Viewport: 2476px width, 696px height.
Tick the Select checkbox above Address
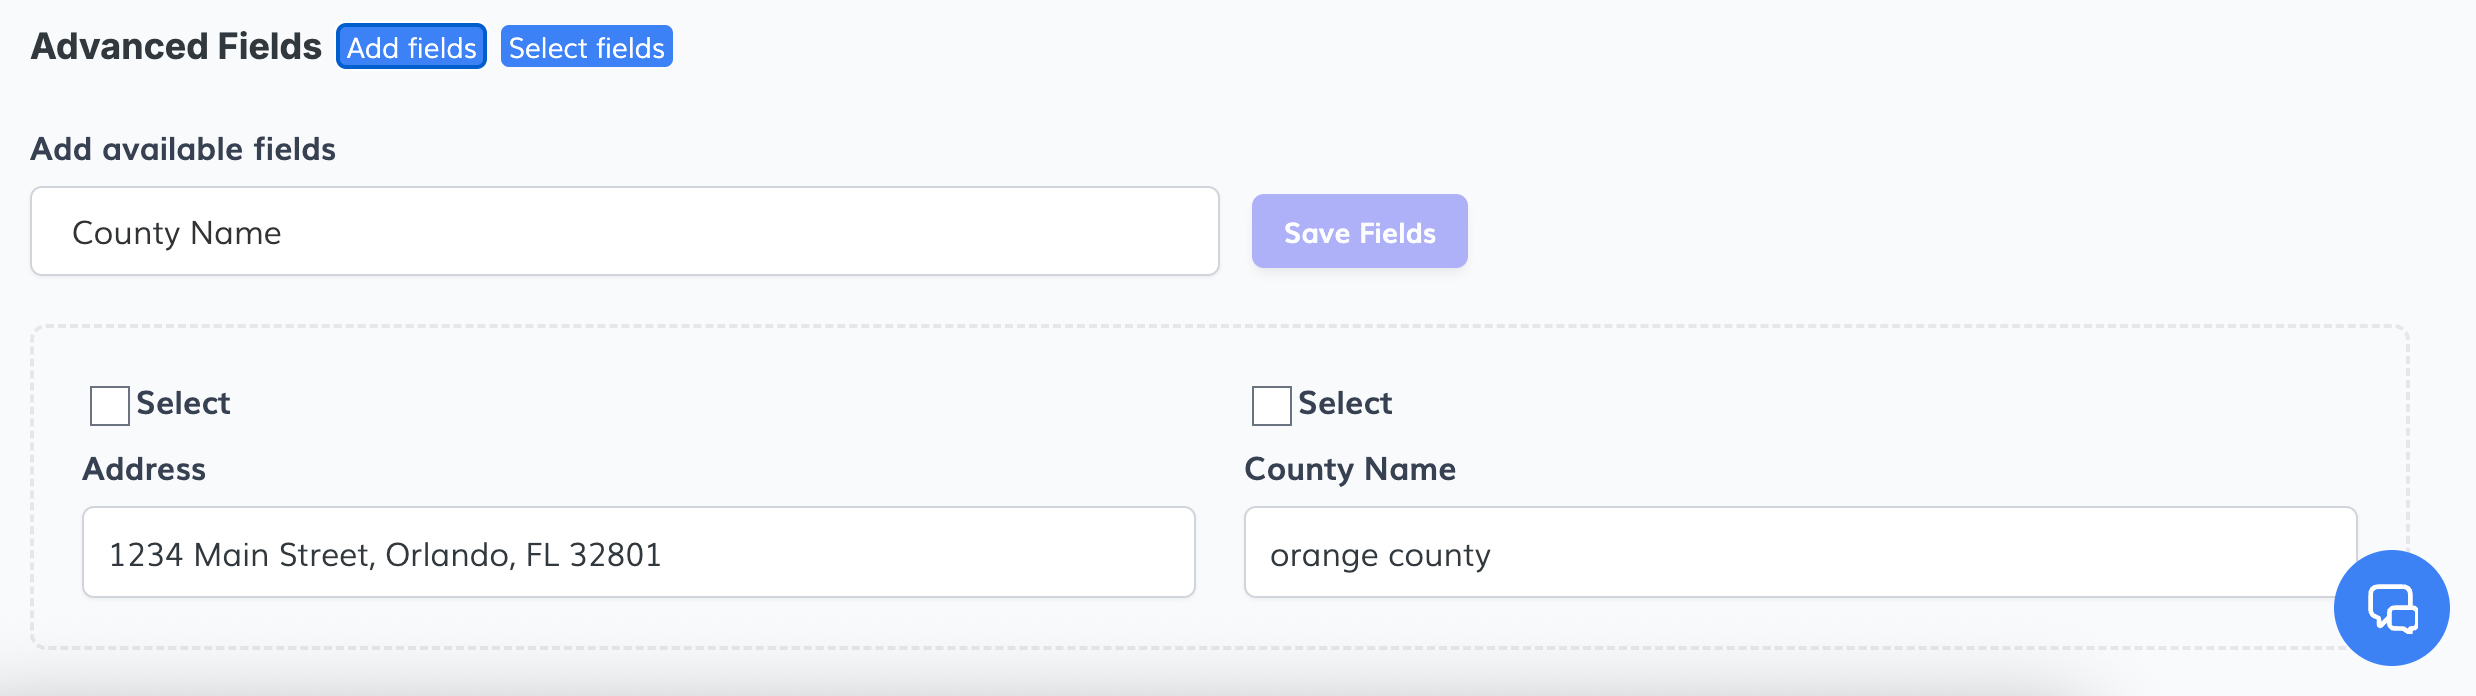point(110,405)
